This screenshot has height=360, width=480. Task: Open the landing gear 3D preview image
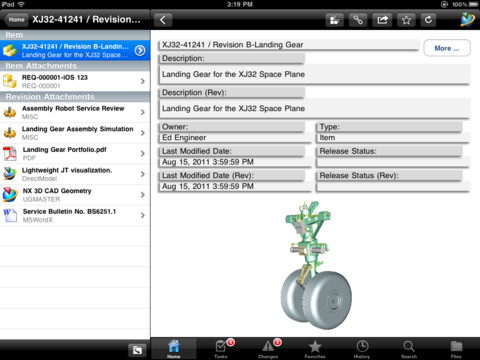point(316,265)
